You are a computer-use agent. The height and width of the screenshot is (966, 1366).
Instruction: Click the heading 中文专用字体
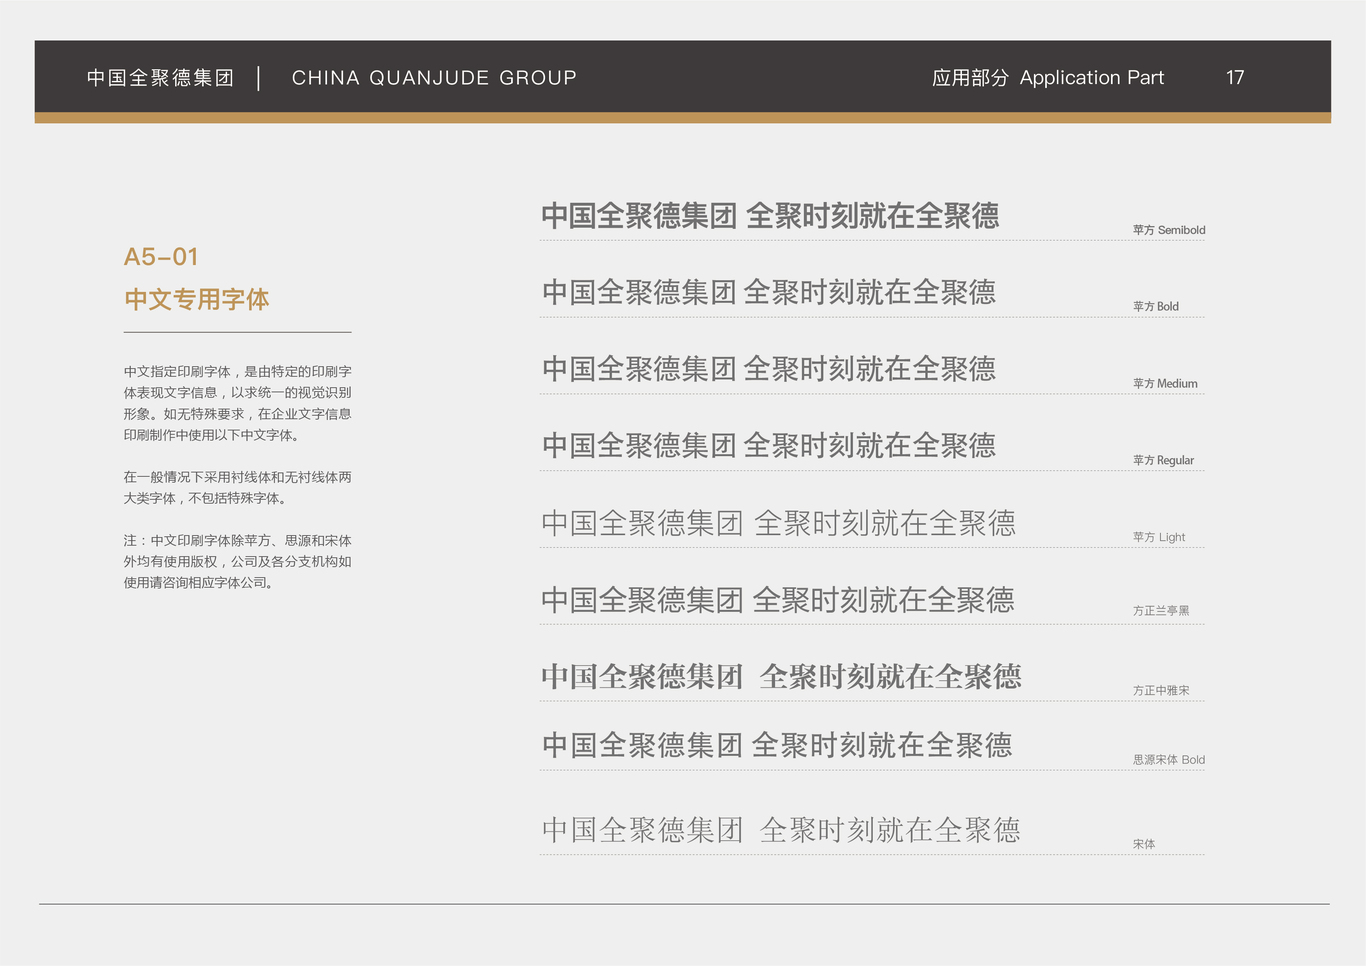click(197, 299)
